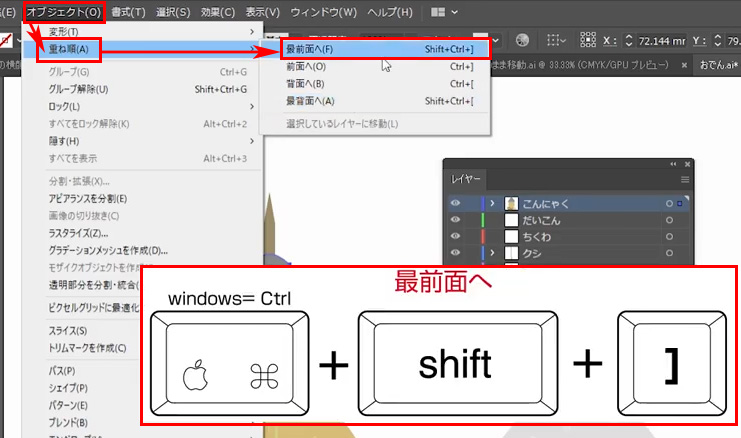Close the 移動.ai document tab

(684, 66)
